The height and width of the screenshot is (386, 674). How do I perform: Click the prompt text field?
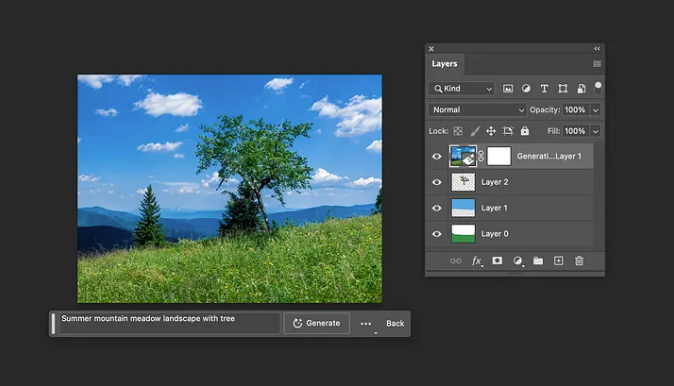169,323
